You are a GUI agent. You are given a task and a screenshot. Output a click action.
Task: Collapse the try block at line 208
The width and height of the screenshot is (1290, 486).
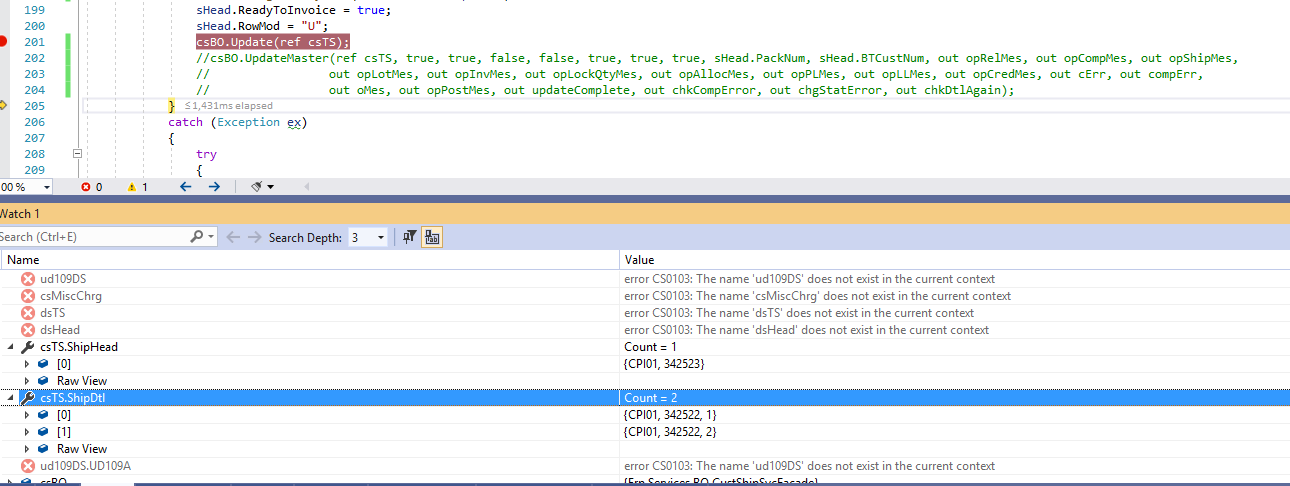pyautogui.click(x=77, y=154)
